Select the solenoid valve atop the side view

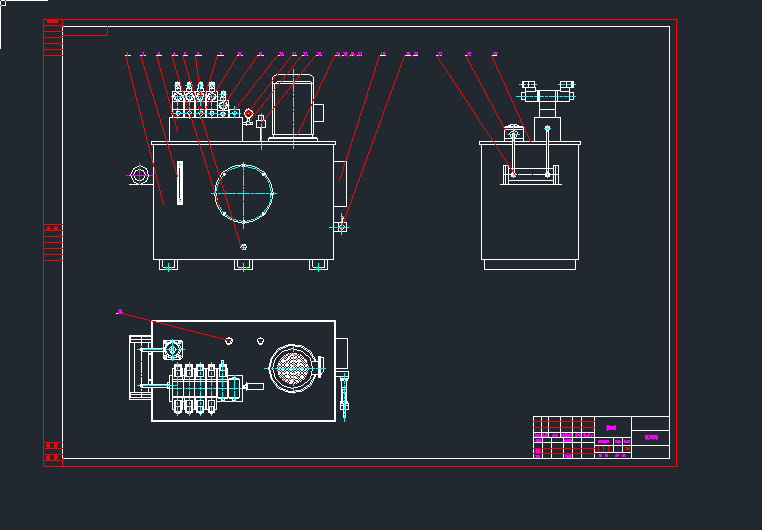[x=548, y=95]
